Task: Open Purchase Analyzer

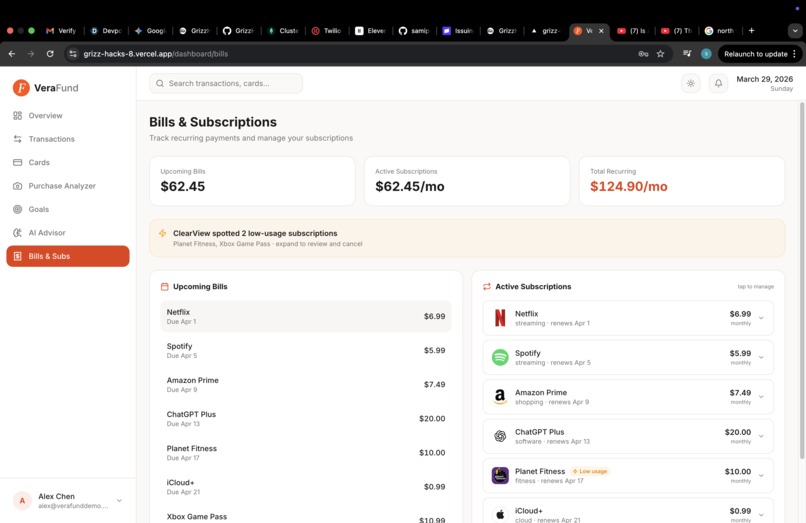Action: coord(68,186)
